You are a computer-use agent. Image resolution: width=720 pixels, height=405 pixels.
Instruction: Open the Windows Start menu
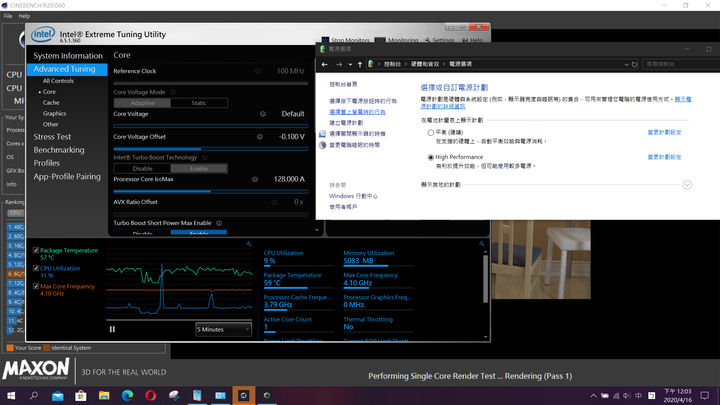click(11, 395)
